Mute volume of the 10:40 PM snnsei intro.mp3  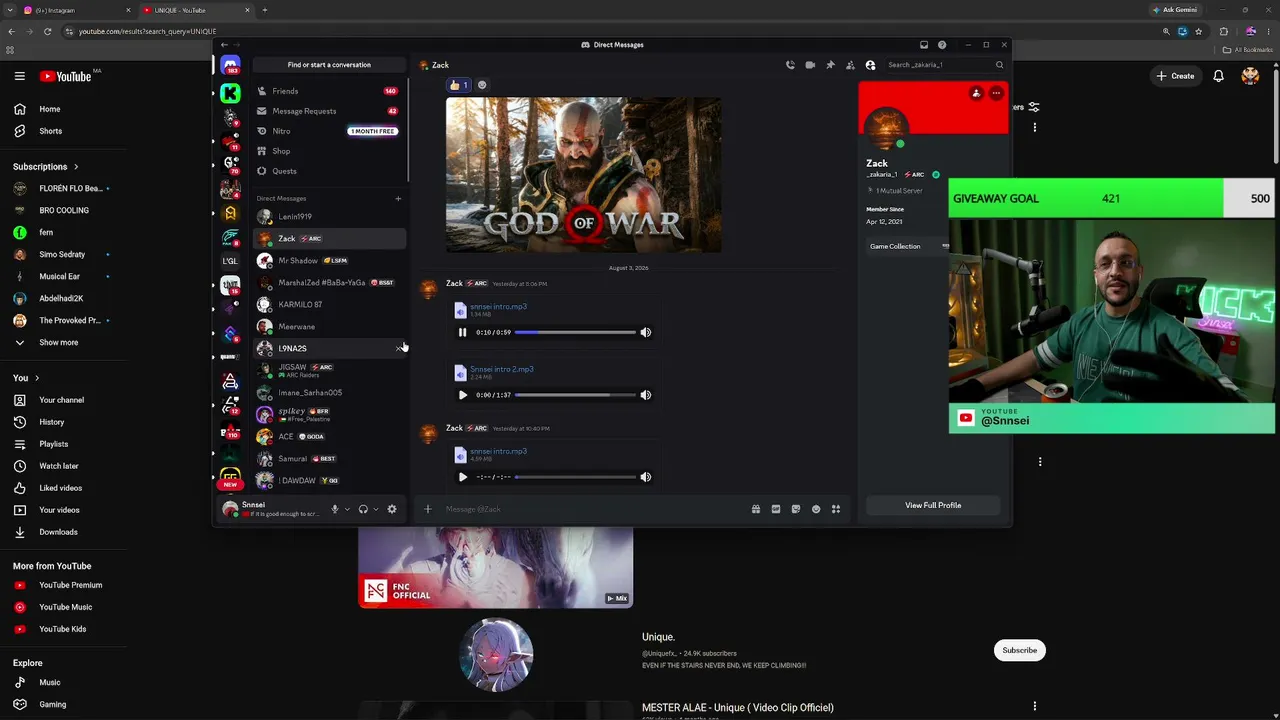645,477
